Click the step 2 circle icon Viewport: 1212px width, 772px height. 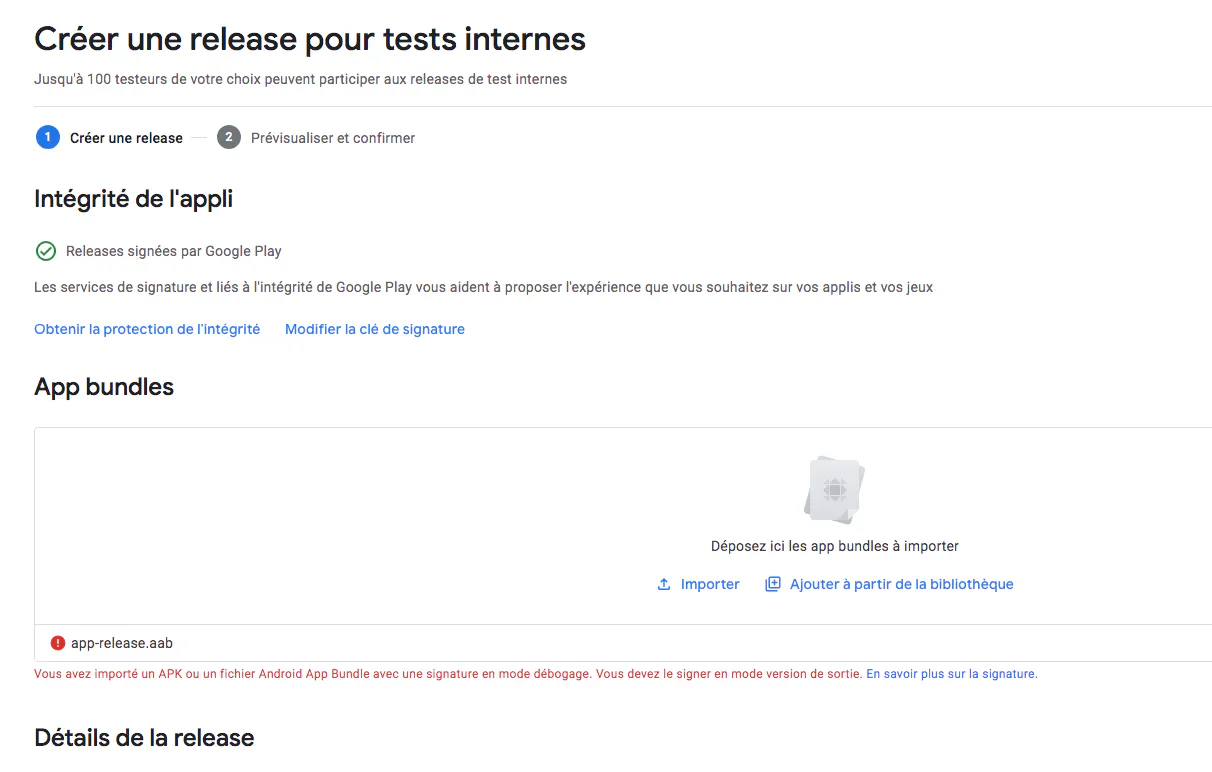(229, 138)
